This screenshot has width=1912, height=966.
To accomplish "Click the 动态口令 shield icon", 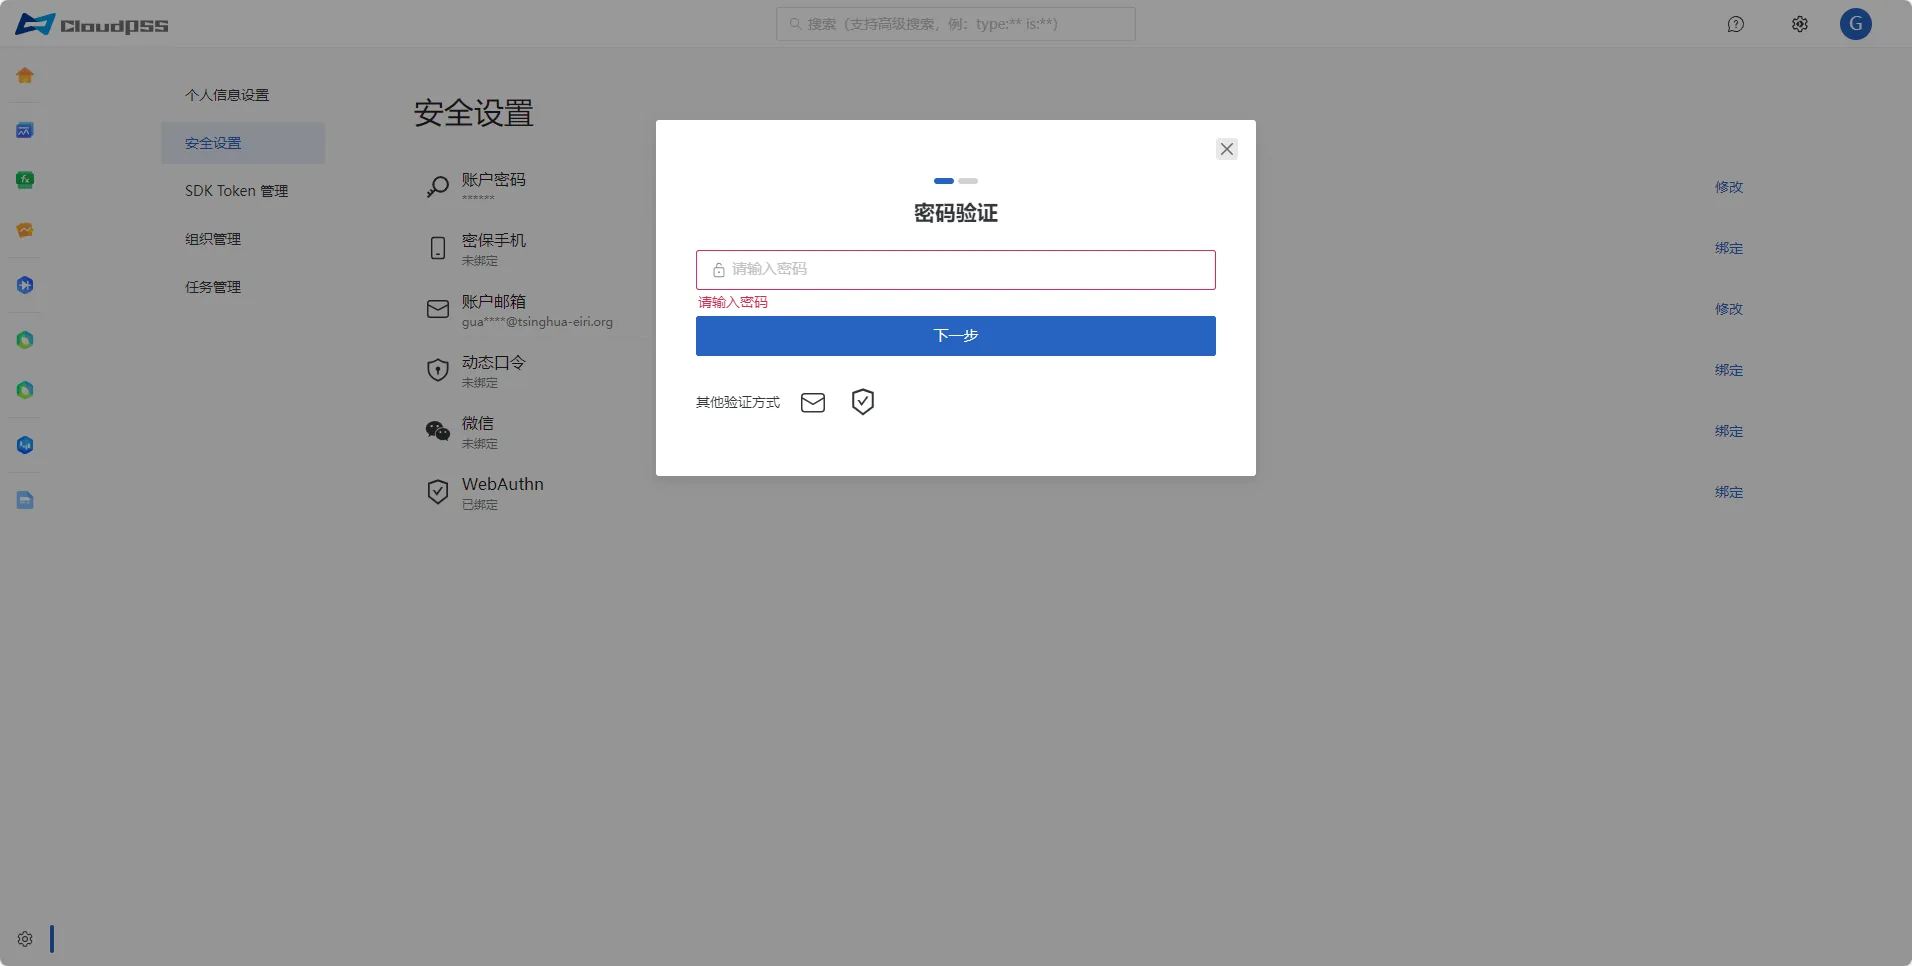I will pos(438,370).
